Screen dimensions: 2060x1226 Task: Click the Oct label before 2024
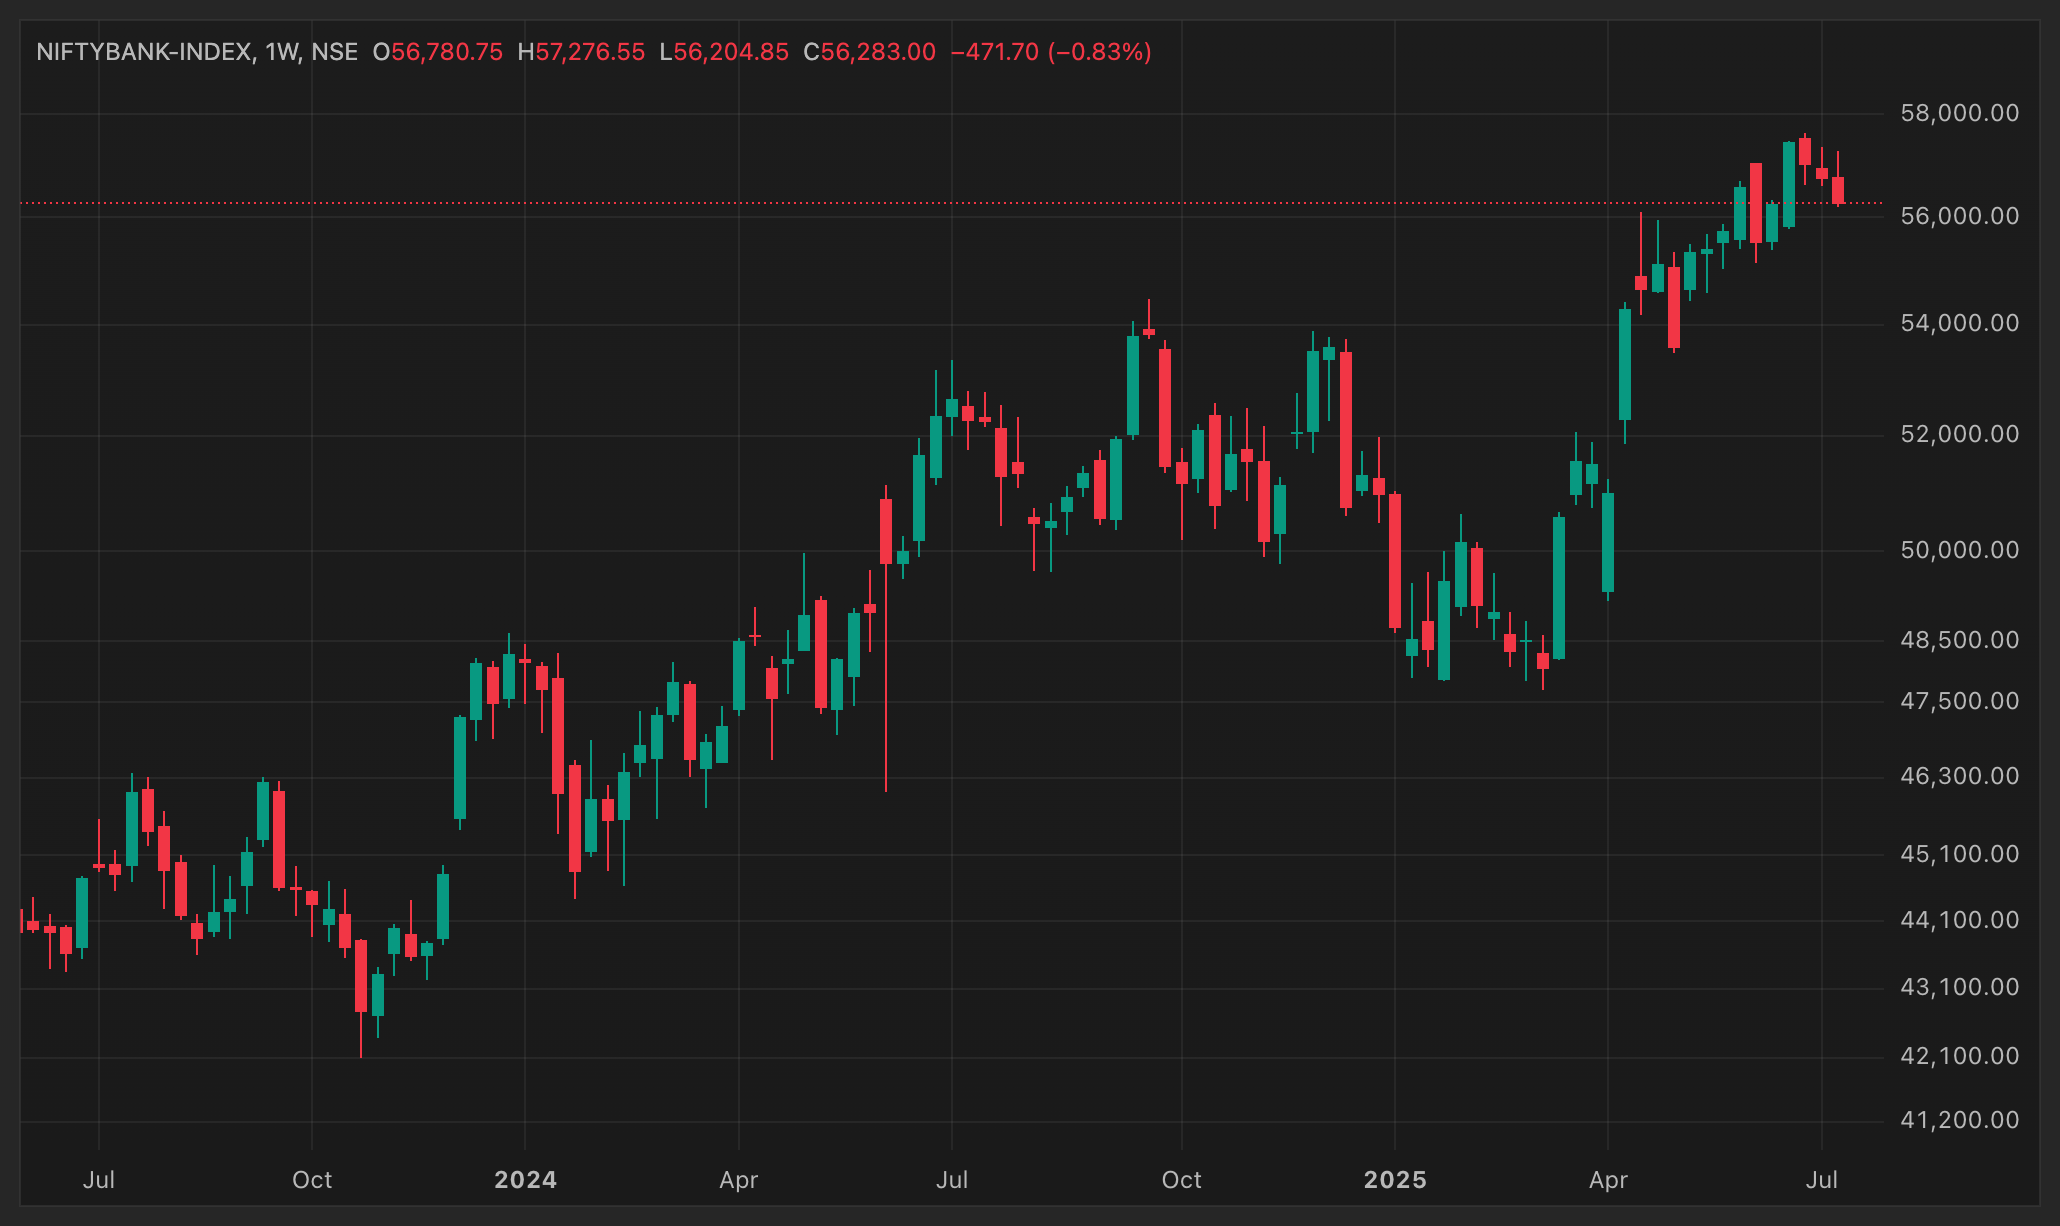tap(312, 1180)
